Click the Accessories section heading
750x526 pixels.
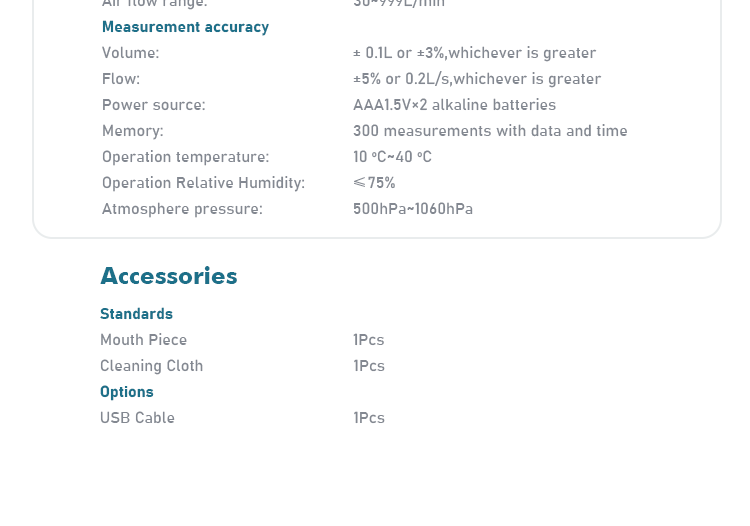tap(169, 276)
